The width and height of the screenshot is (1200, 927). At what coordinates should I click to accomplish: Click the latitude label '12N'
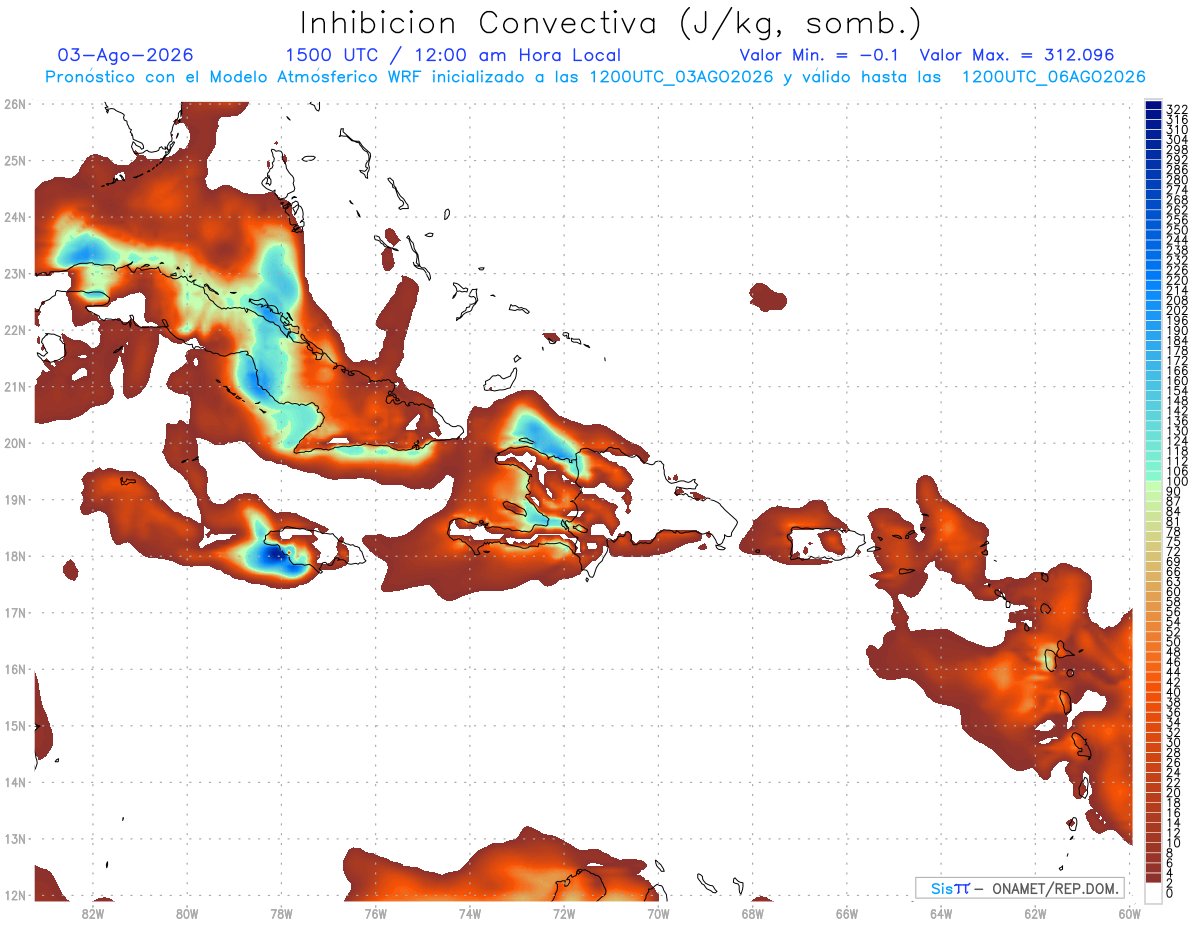pyautogui.click(x=14, y=895)
